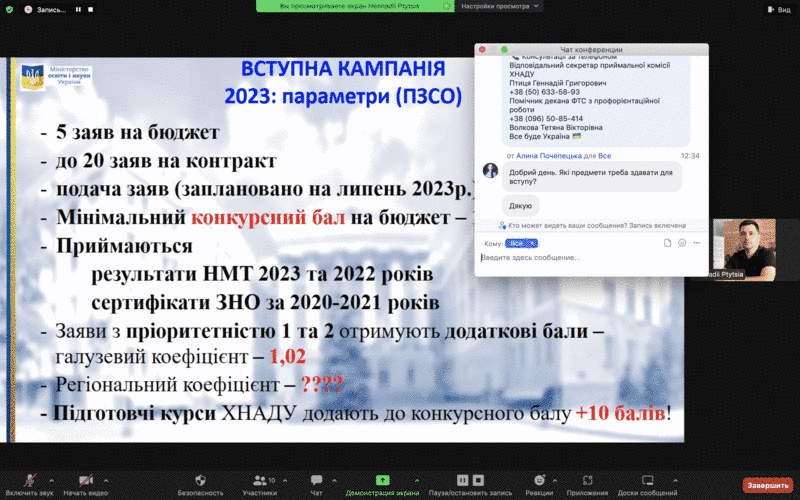
Task: Click the Дякую chat message
Action: tap(520, 206)
